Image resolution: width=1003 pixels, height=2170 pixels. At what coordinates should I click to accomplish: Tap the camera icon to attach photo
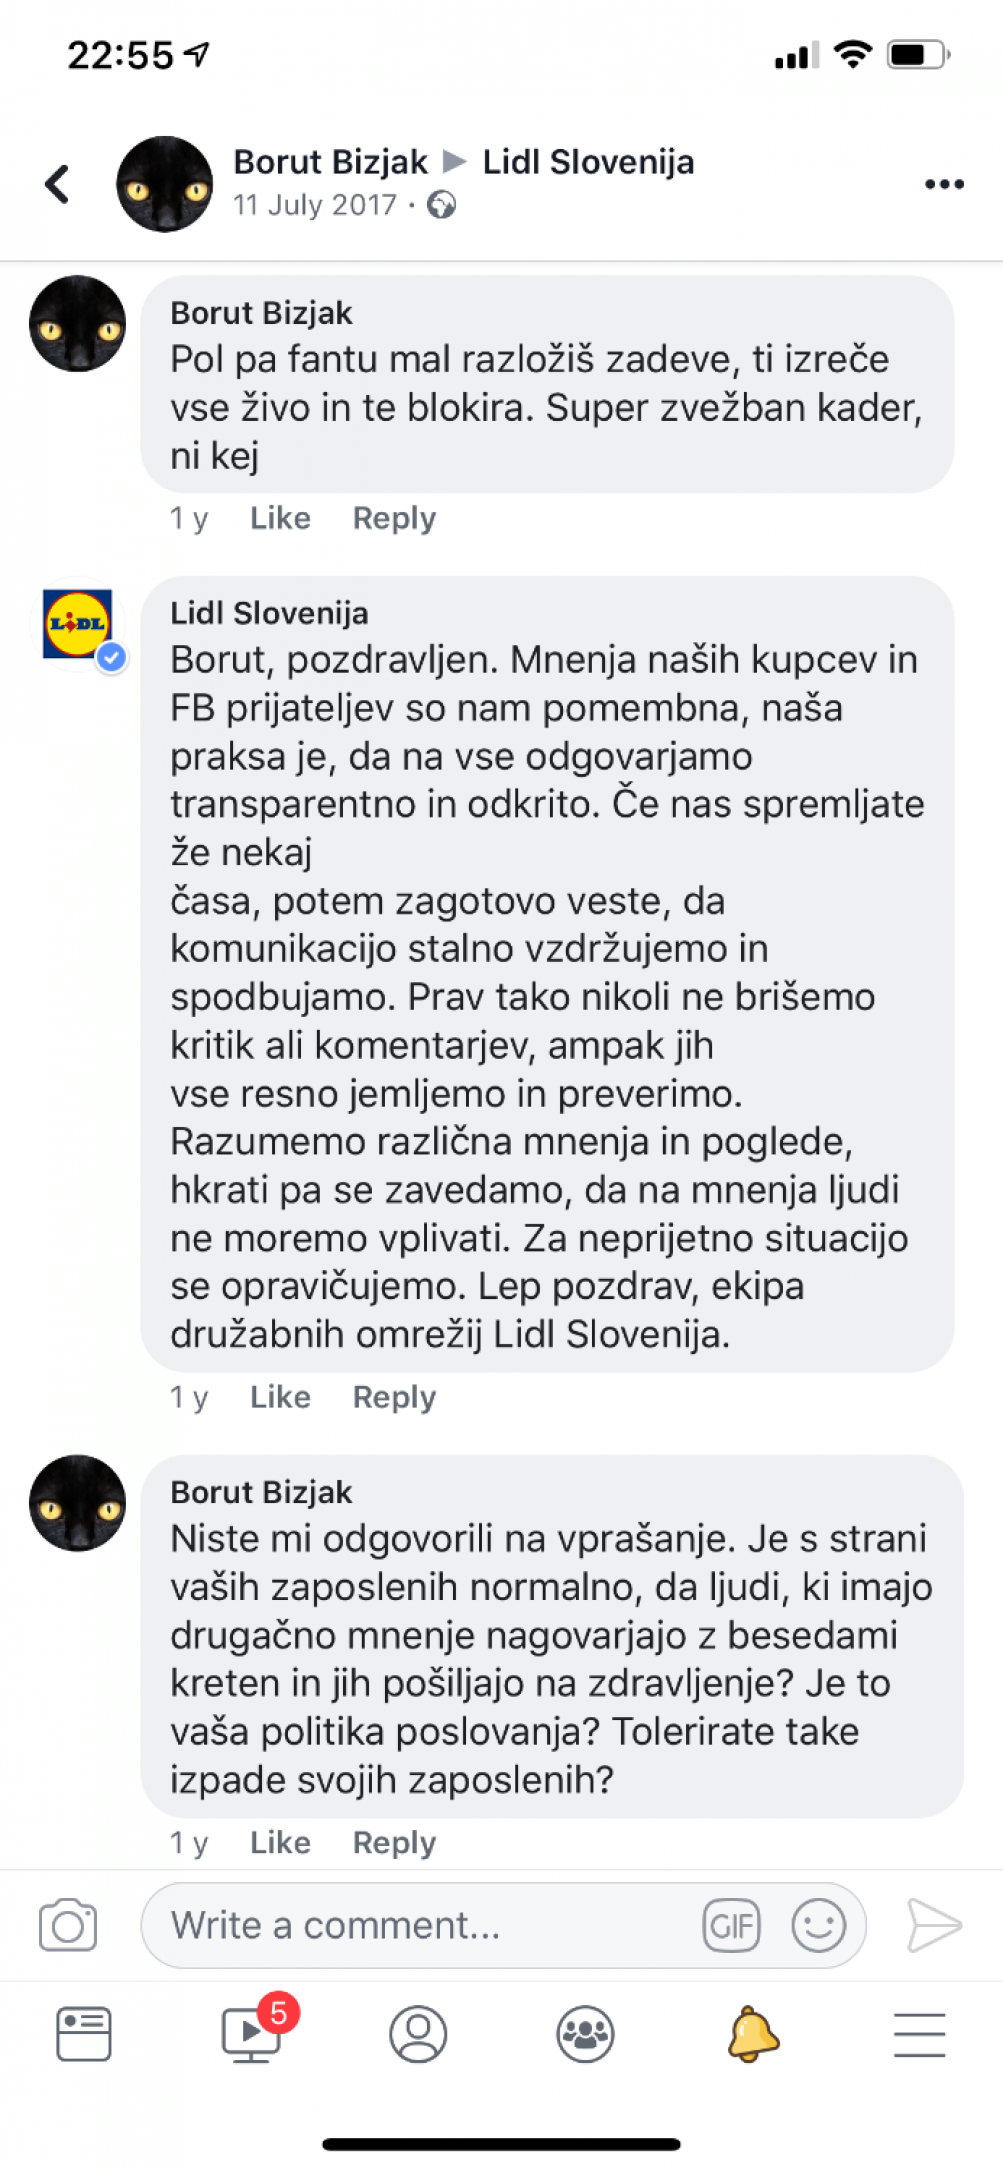pos(68,1925)
